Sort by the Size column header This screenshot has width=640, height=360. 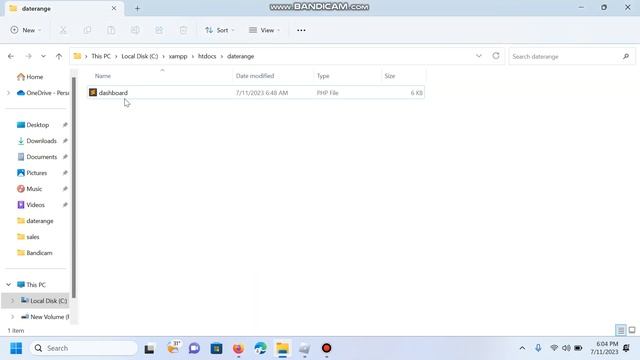(x=390, y=76)
